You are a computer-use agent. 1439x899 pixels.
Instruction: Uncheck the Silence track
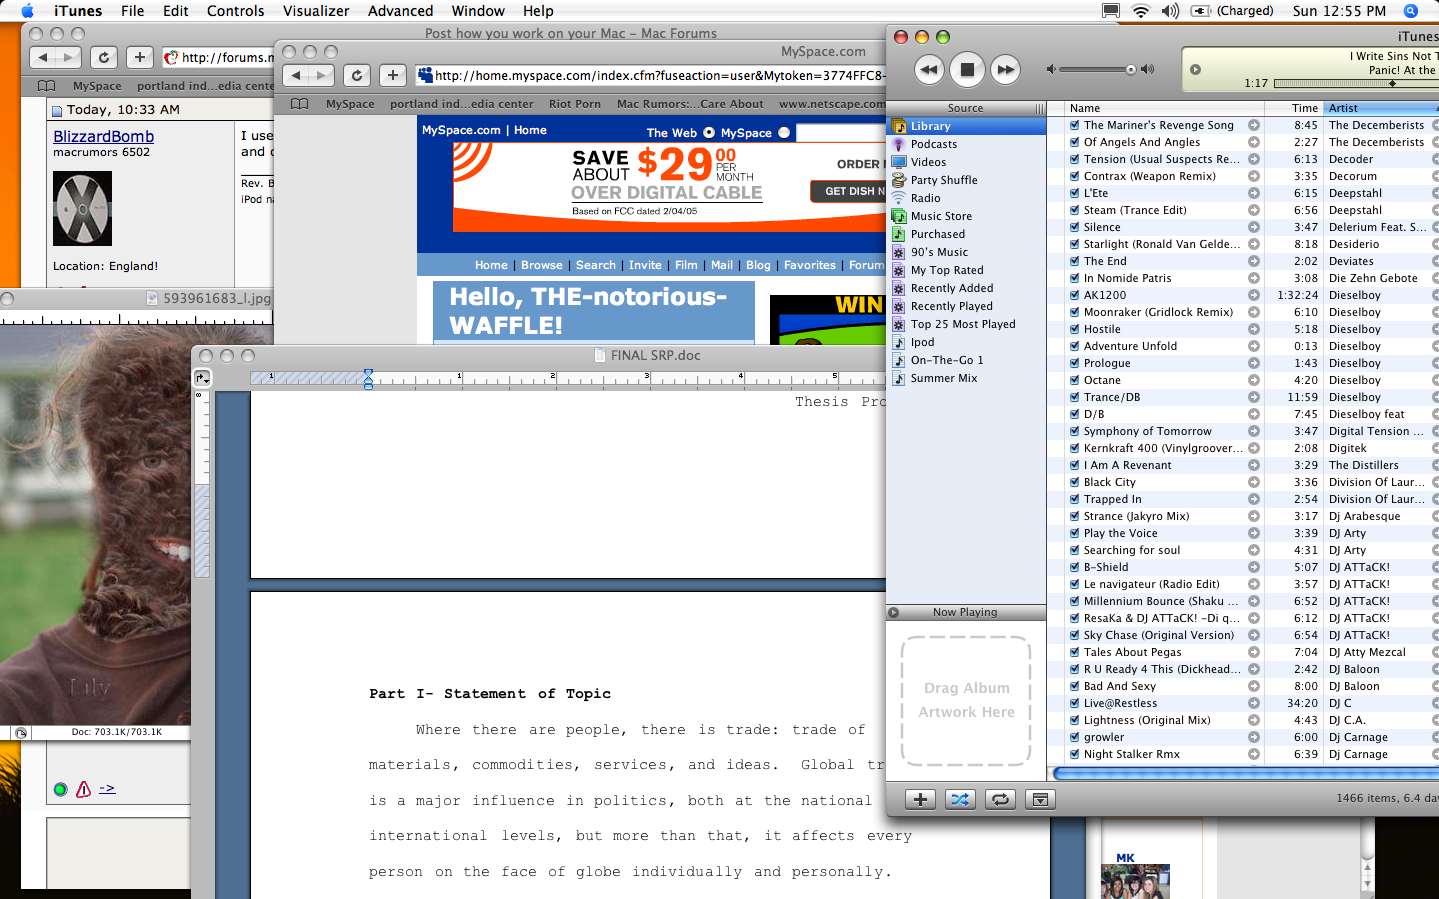pyautogui.click(x=1074, y=227)
